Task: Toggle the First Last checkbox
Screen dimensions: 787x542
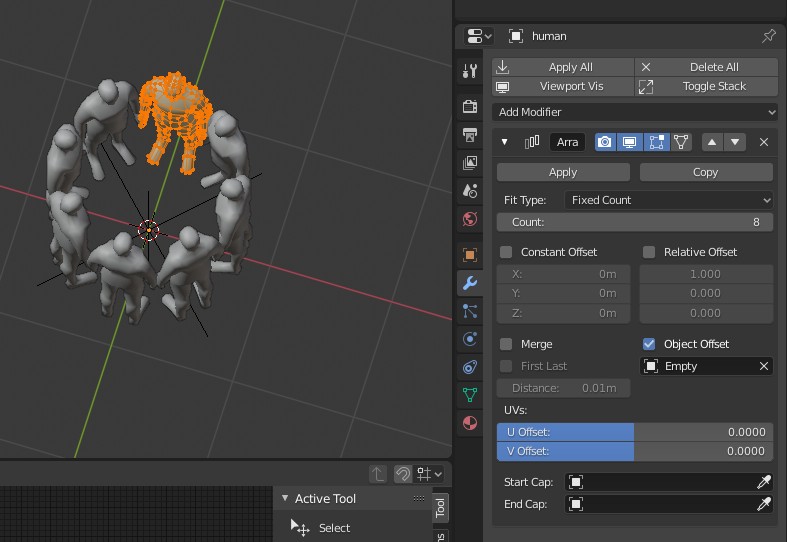Action: (x=506, y=366)
